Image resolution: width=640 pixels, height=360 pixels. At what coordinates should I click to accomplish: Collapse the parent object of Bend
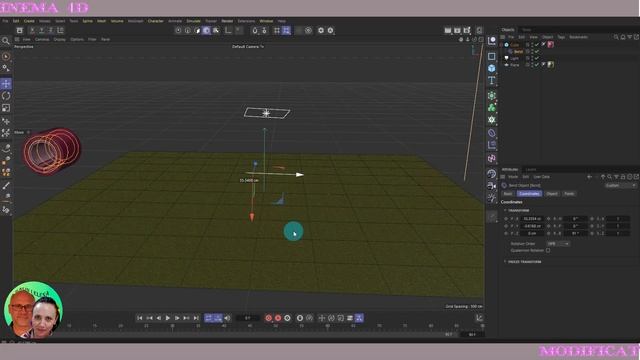502,45
